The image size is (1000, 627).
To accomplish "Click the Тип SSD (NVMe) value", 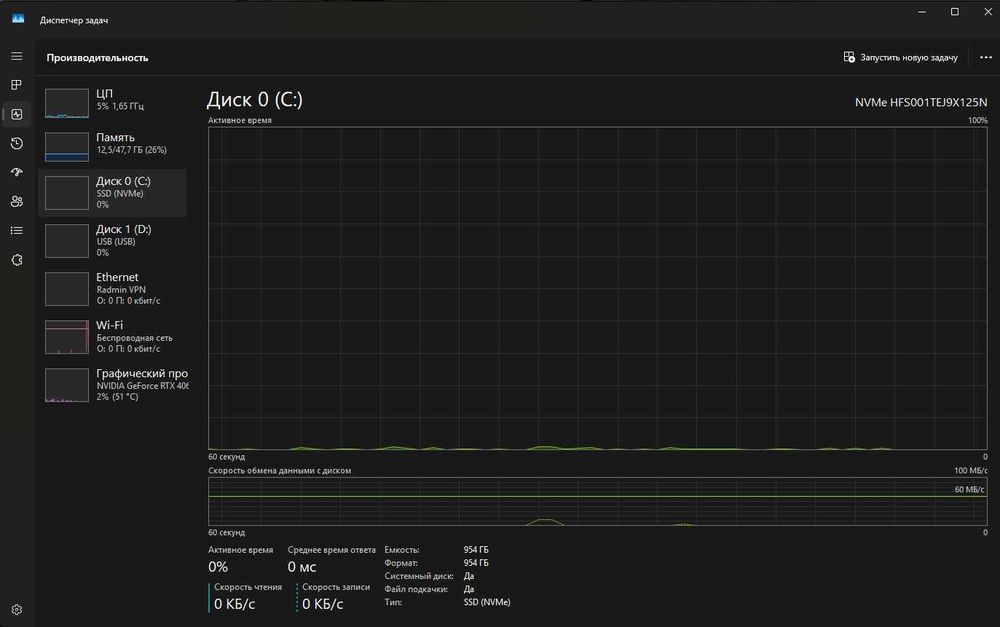I will click(487, 602).
